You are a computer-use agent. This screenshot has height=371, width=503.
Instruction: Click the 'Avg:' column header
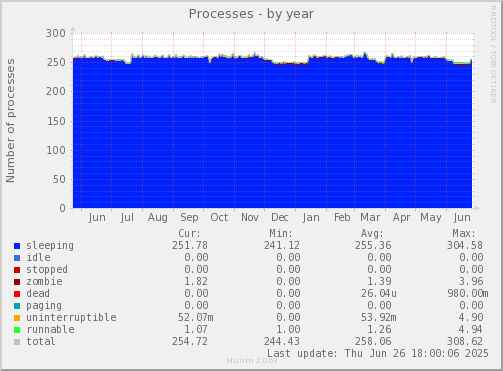372,234
